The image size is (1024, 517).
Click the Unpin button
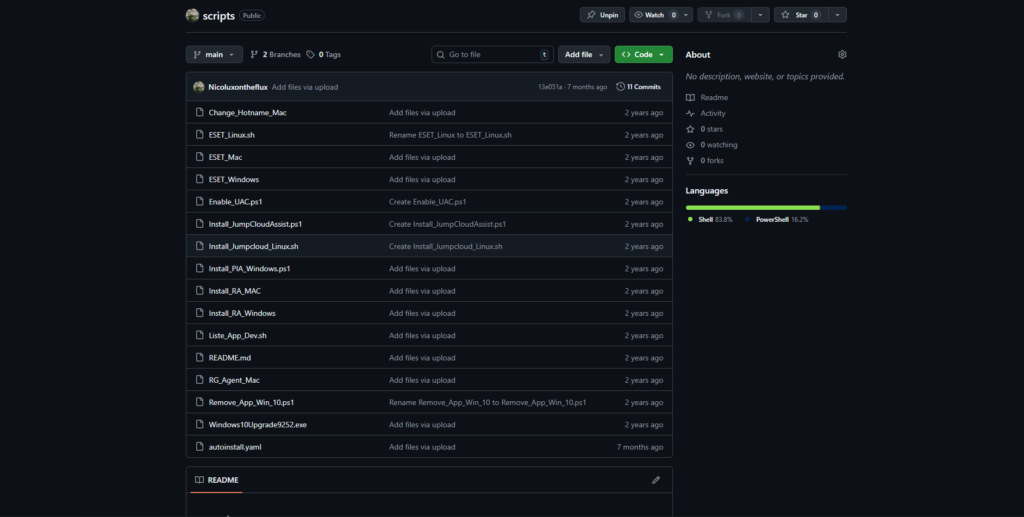(602, 15)
